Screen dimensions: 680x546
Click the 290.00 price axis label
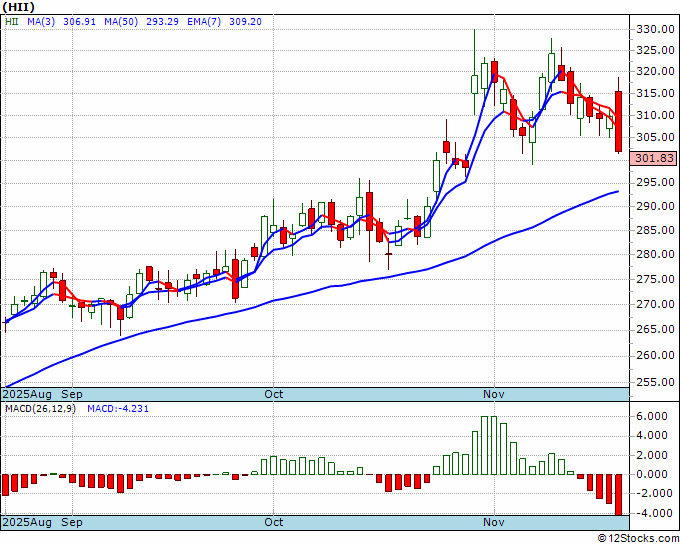coord(655,206)
